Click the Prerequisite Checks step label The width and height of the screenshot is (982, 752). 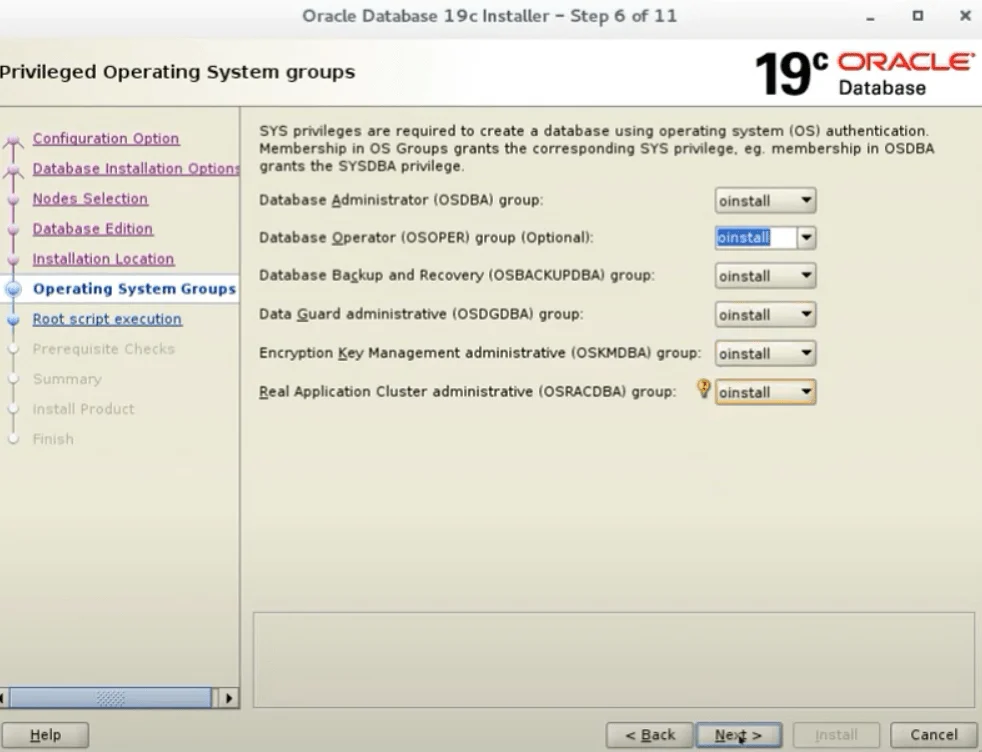click(x=103, y=349)
